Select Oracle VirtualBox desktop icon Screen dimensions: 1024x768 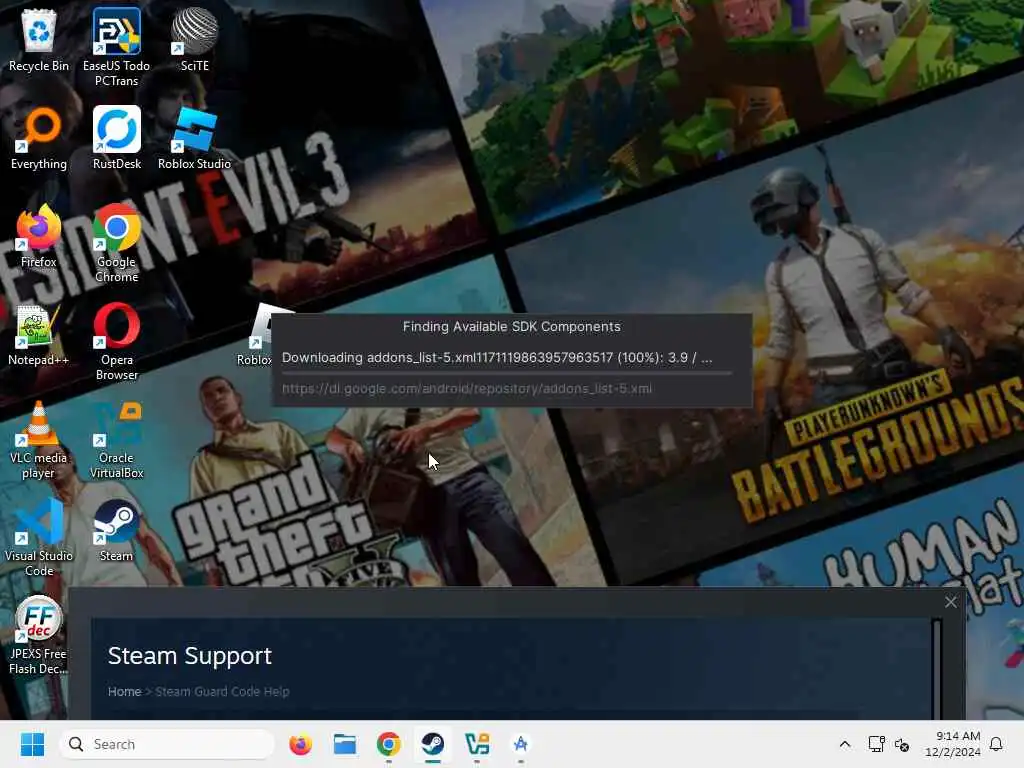point(116,439)
